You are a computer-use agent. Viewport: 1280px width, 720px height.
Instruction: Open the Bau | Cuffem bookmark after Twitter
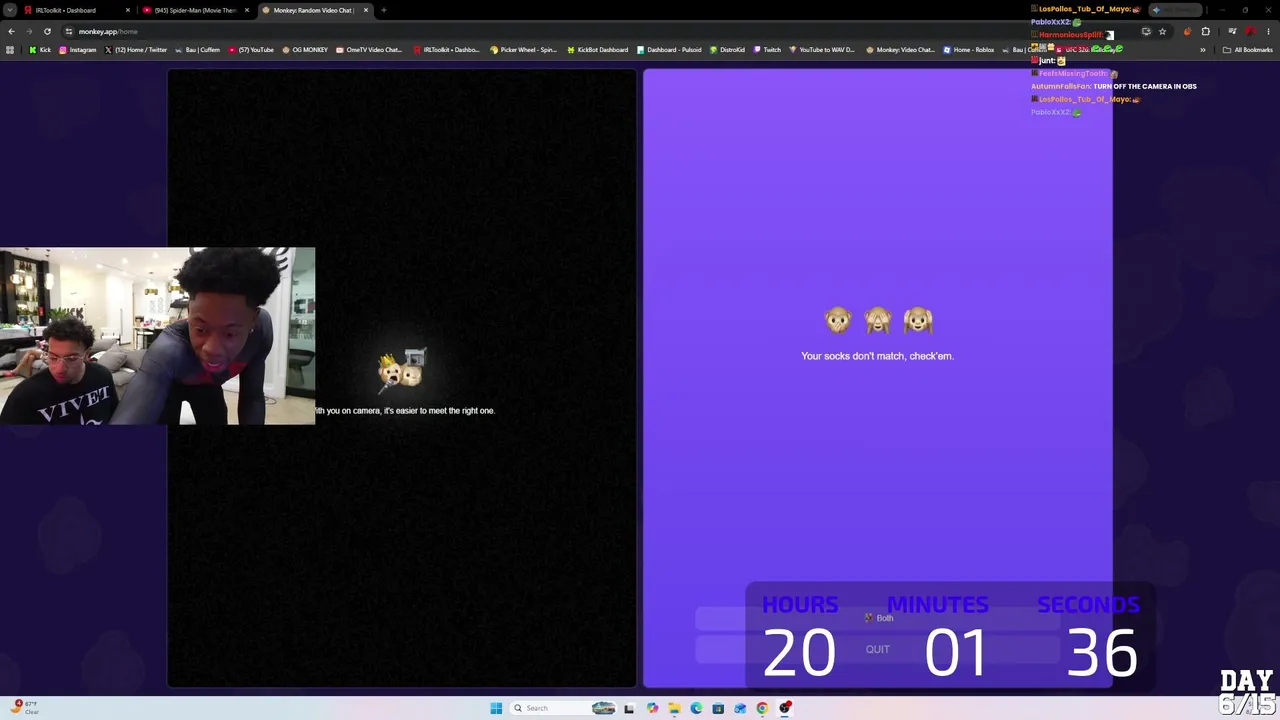(198, 50)
